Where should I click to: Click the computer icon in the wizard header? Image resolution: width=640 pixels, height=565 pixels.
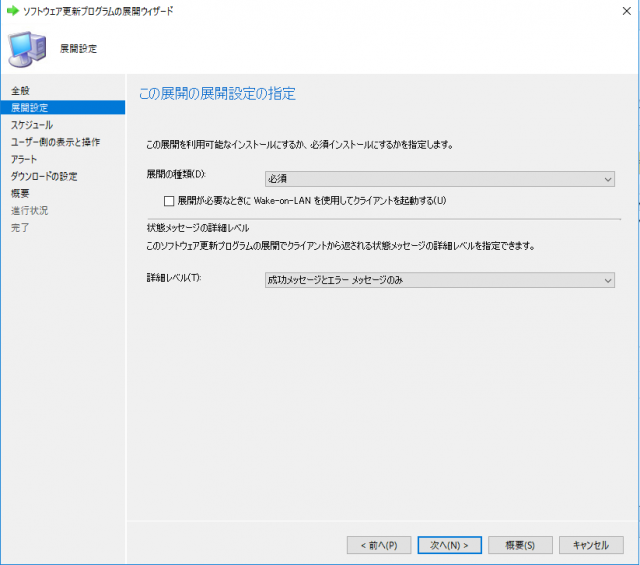click(28, 47)
